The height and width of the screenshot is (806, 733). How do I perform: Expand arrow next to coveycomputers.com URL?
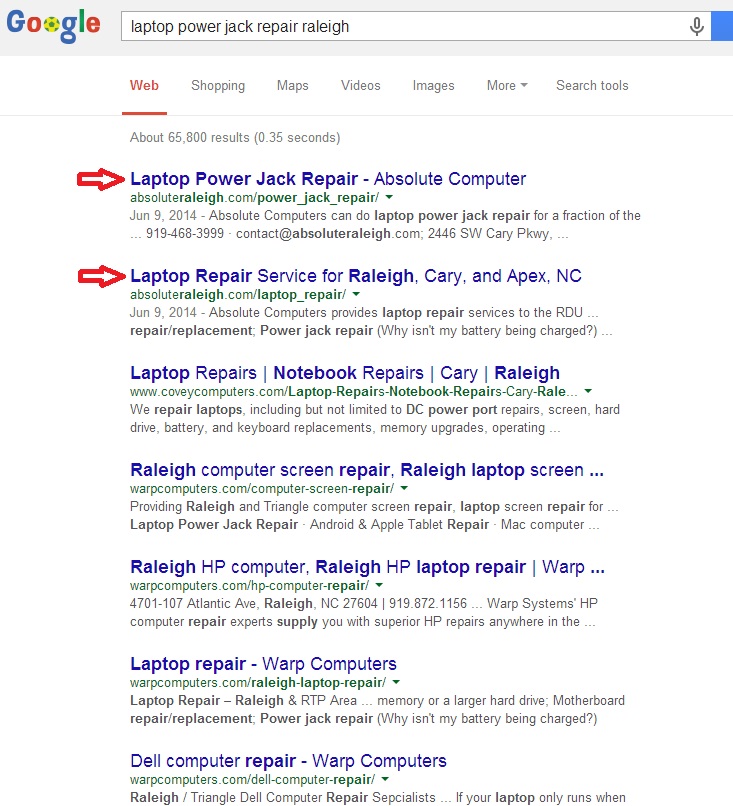[x=588, y=391]
